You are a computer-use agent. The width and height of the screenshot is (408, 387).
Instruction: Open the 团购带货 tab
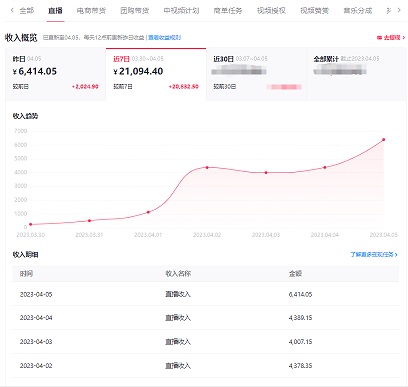click(135, 11)
